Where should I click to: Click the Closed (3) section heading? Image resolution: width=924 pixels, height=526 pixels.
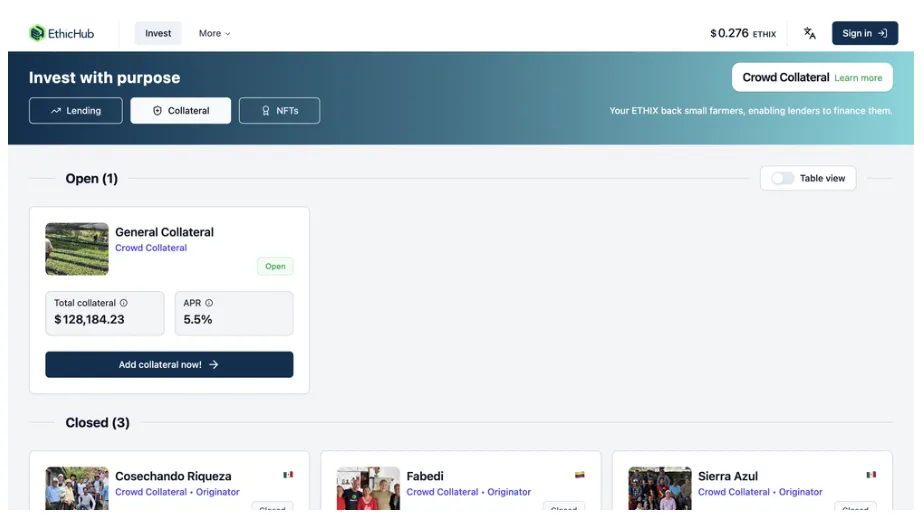97,423
